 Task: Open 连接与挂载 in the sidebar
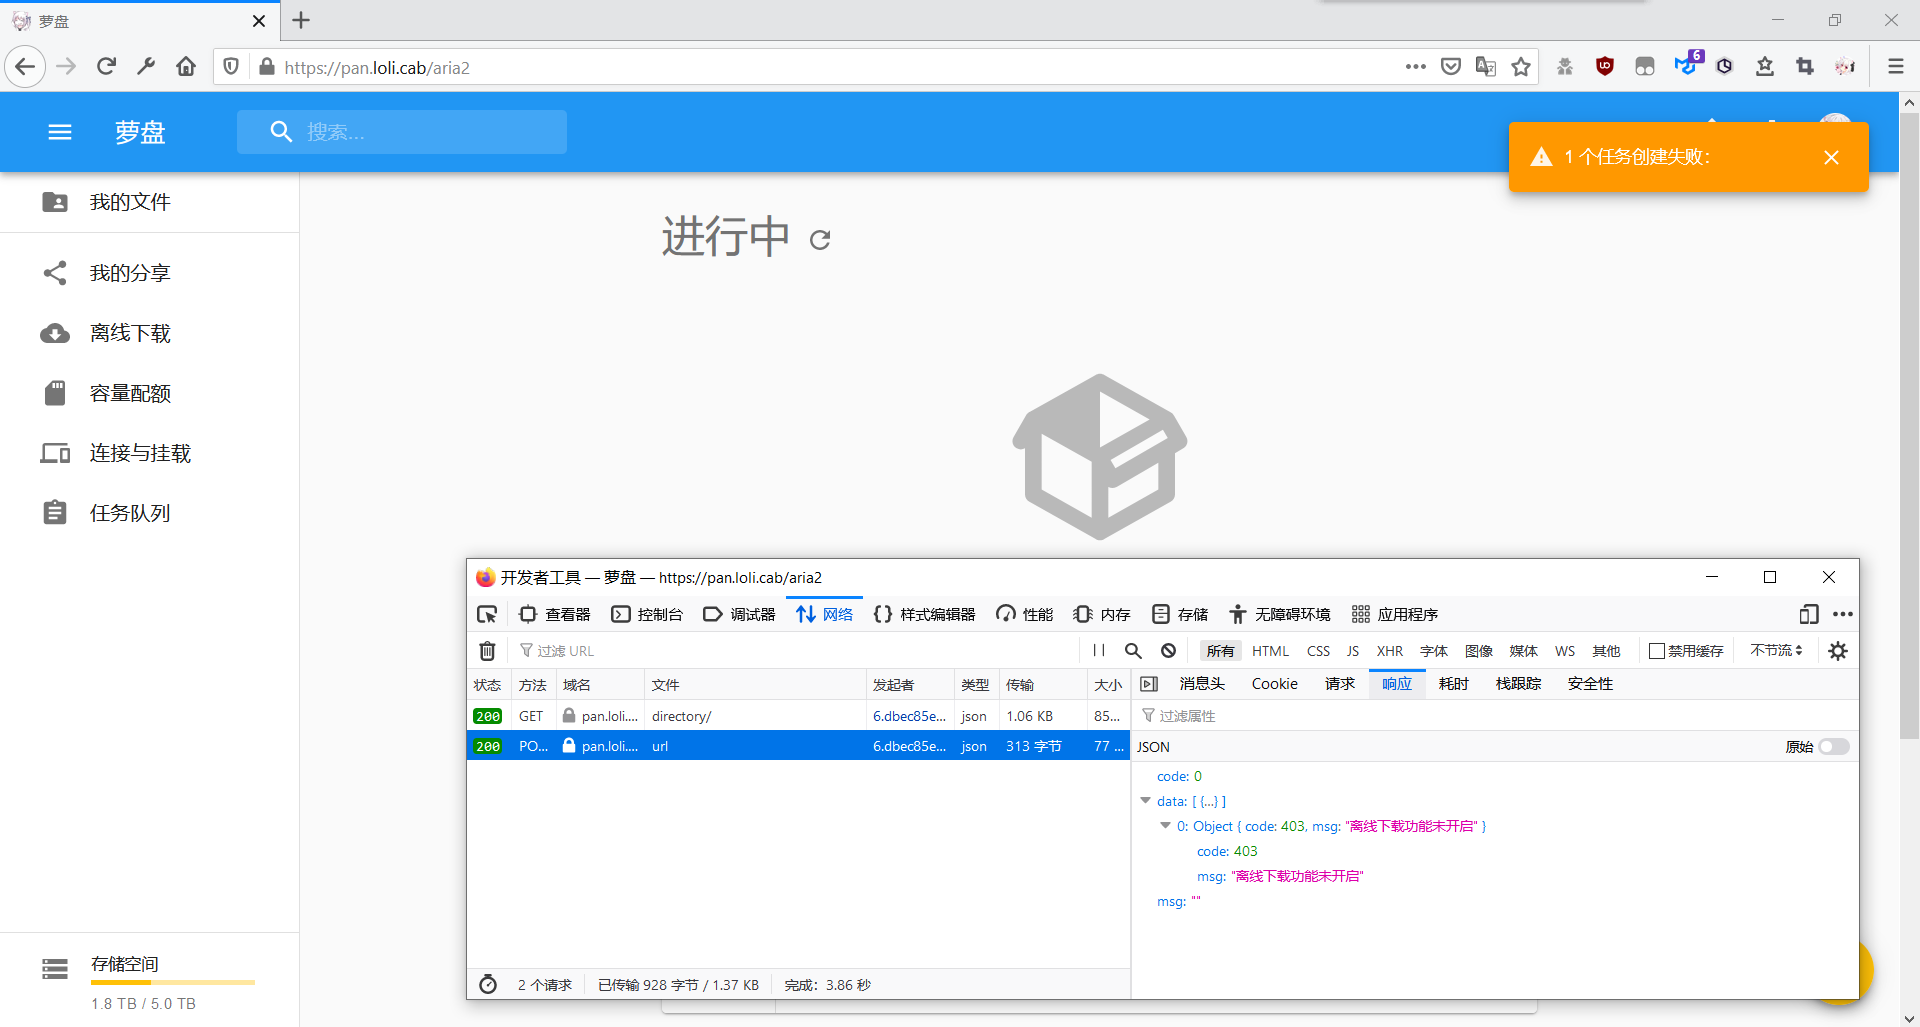(150, 453)
